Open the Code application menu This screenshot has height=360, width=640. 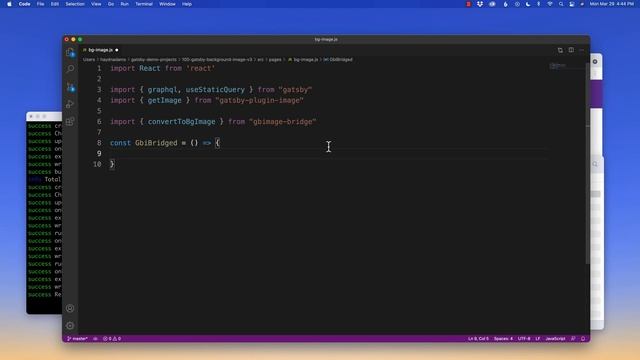[24, 4]
